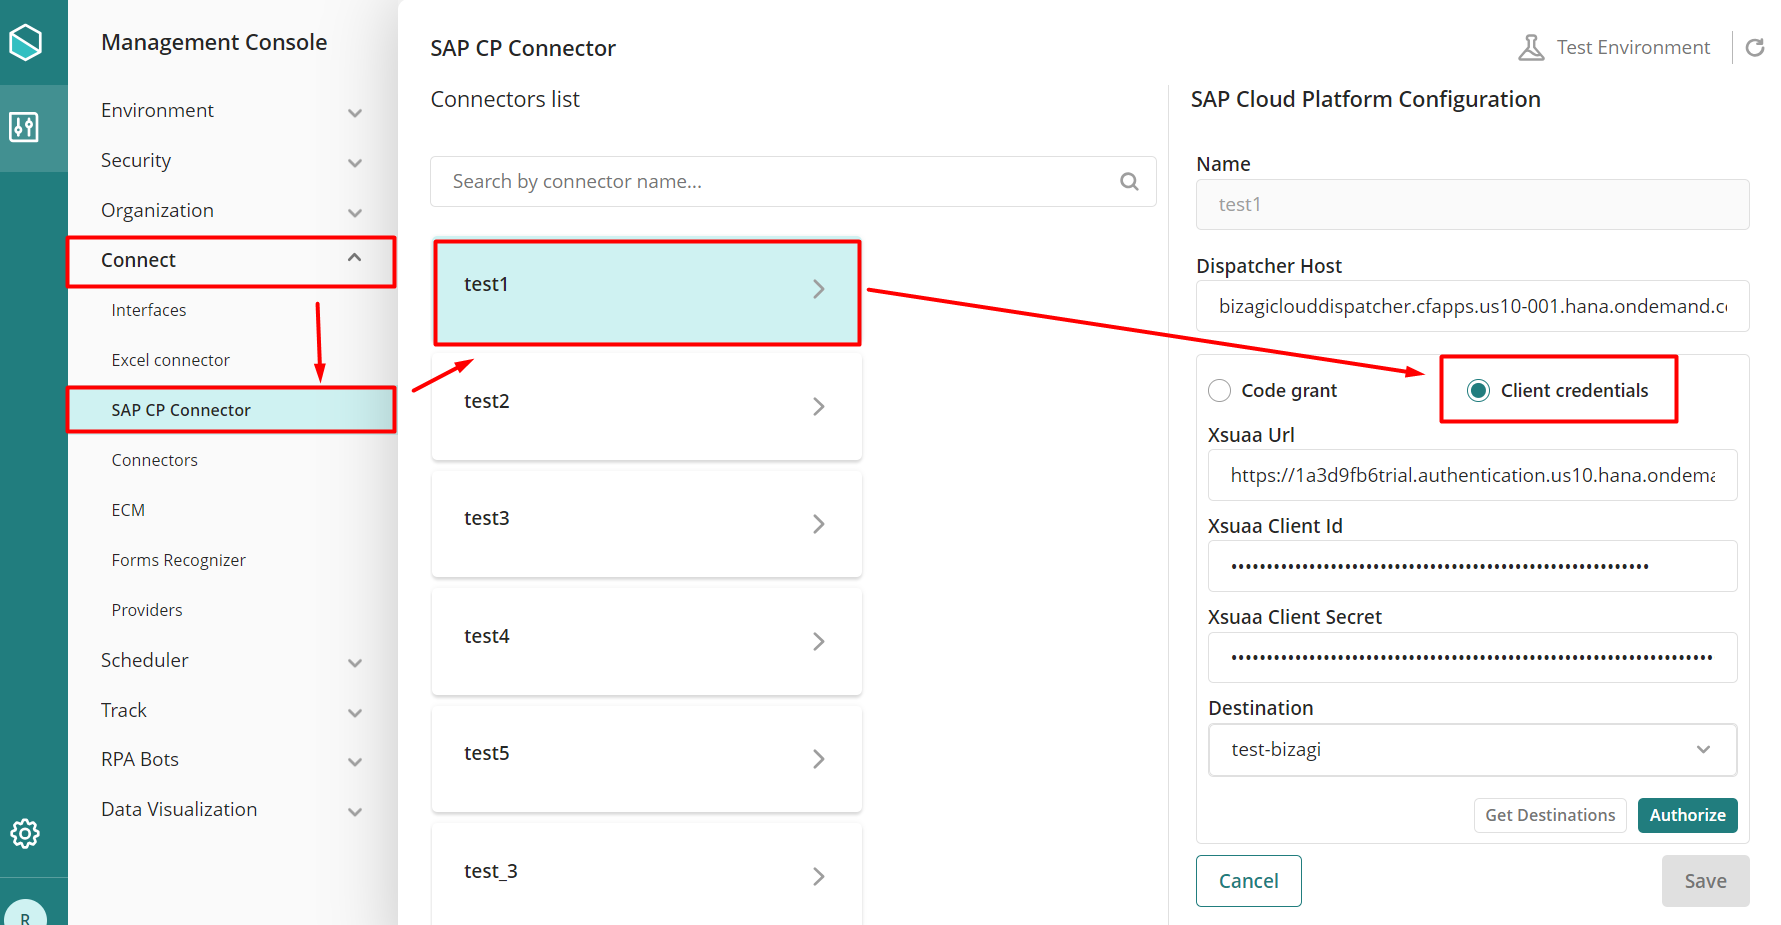Expand the Environment menu chevron
The image size is (1781, 925).
355,113
